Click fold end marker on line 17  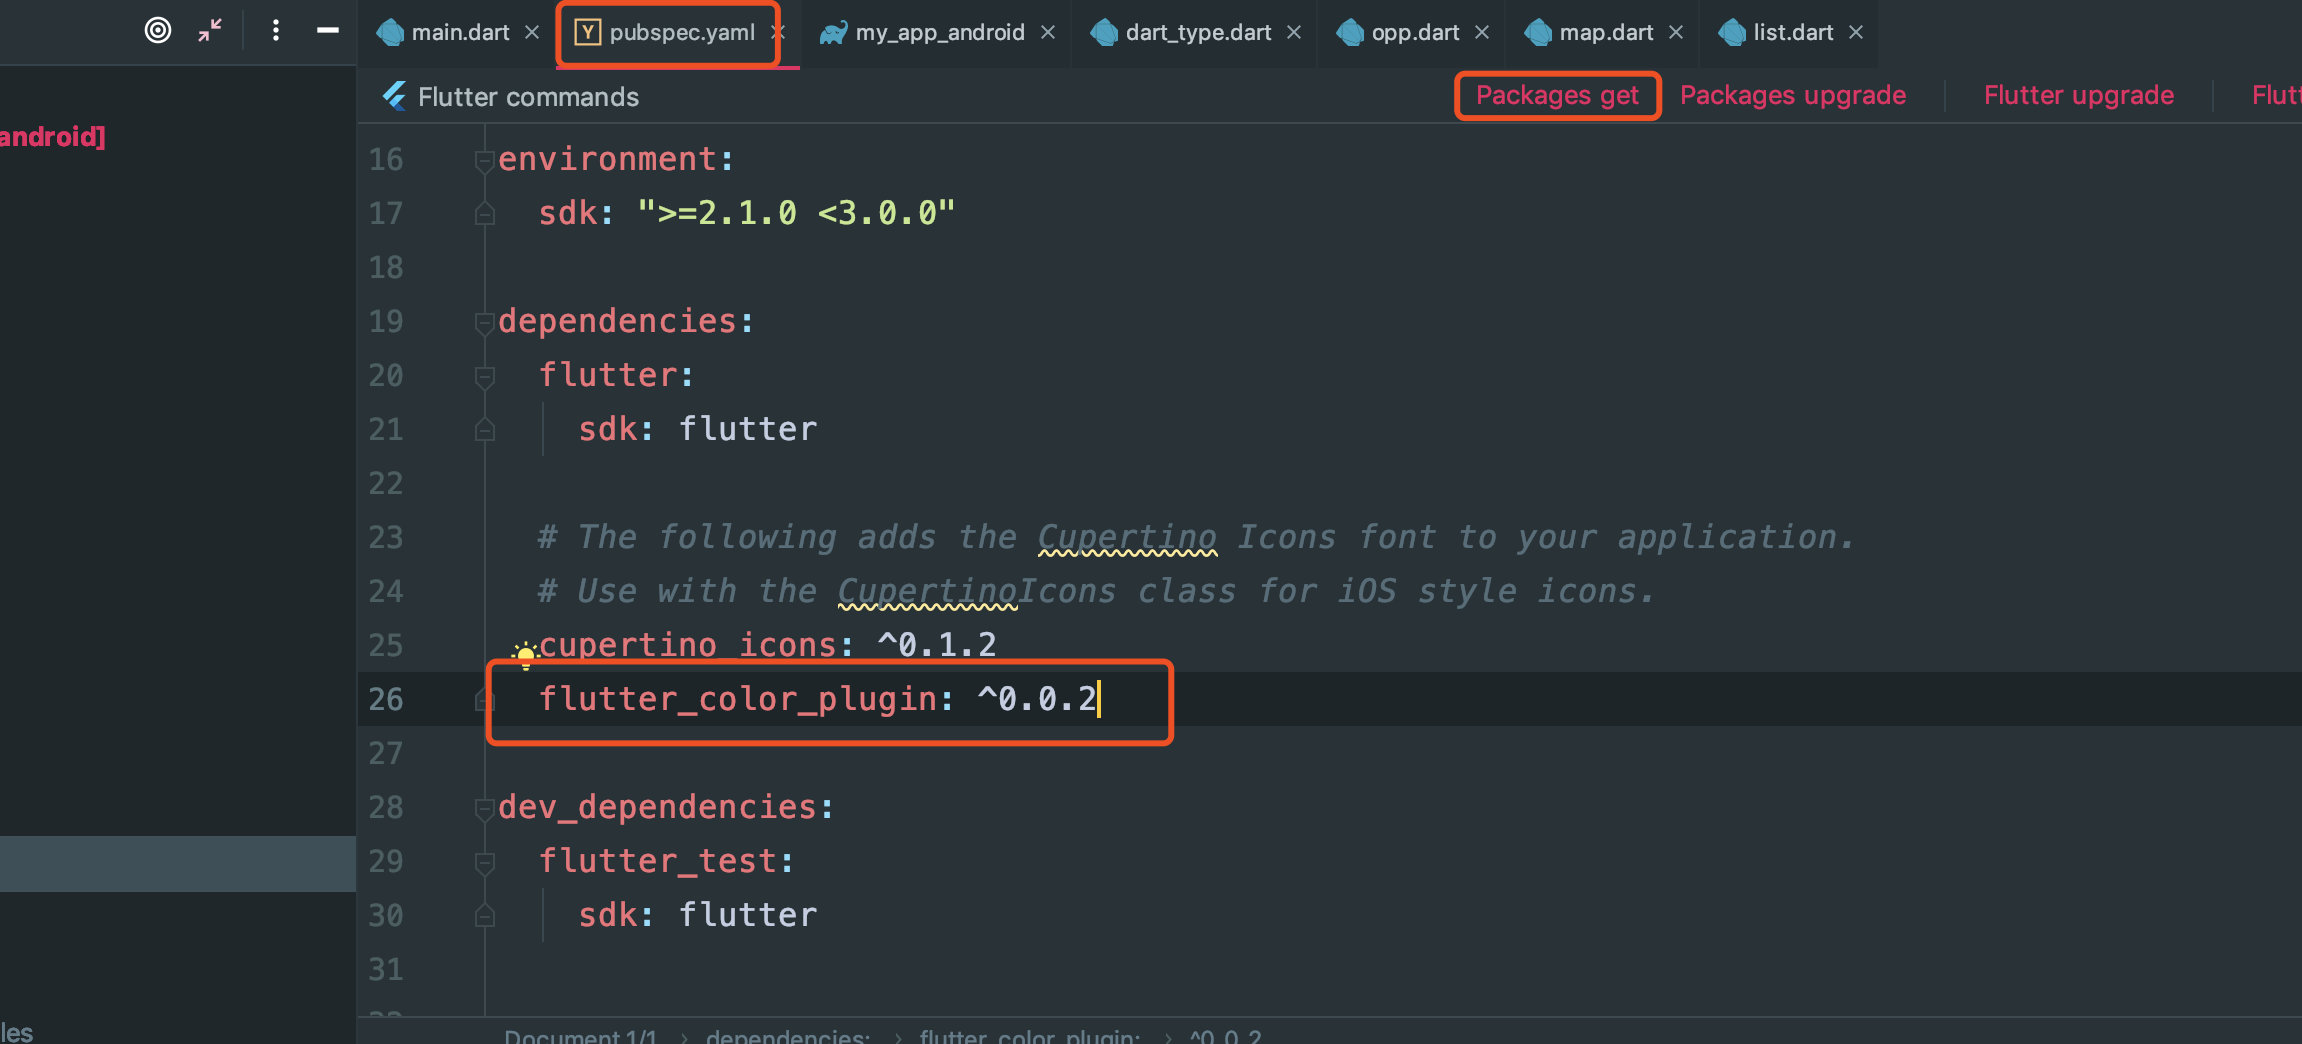point(485,213)
